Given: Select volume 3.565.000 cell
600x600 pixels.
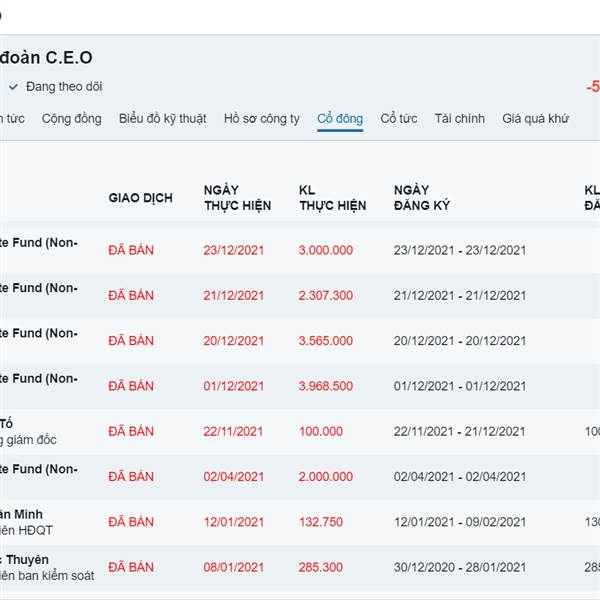Looking at the screenshot, I should coord(326,341).
